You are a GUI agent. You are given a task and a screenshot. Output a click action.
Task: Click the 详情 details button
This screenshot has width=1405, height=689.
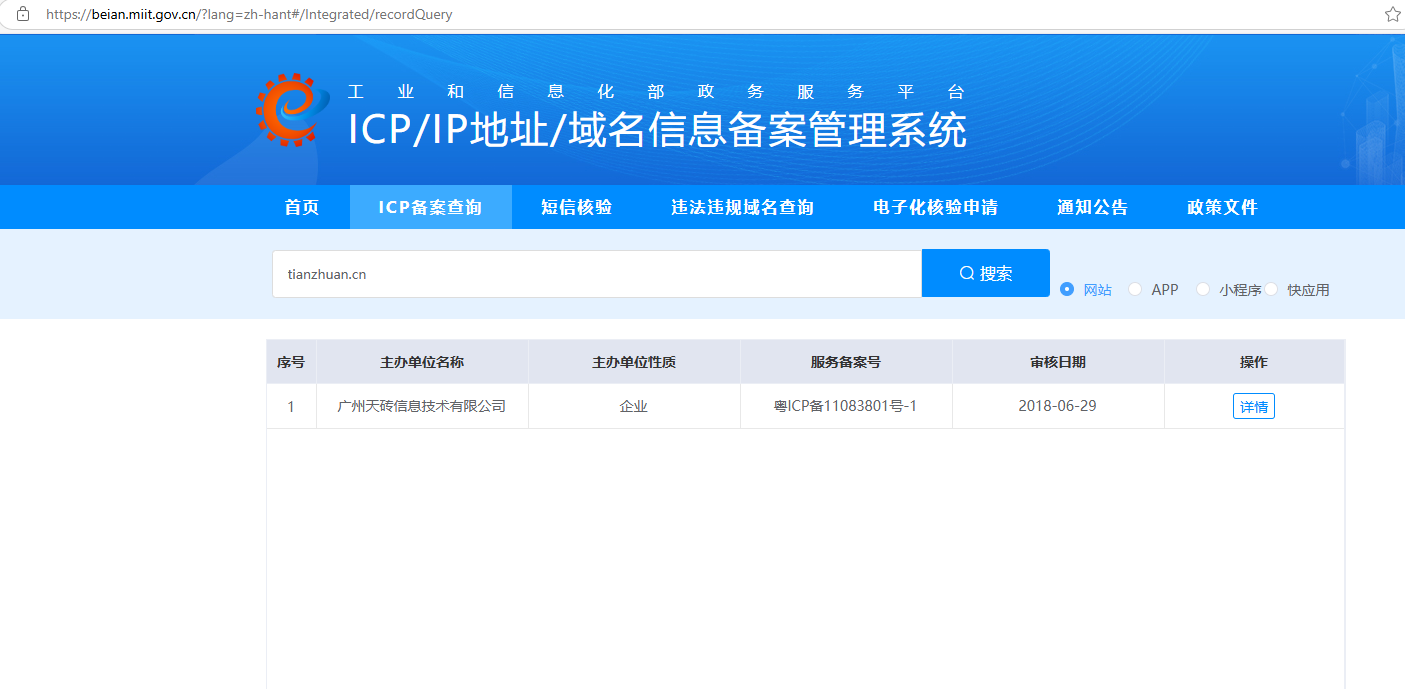coord(1254,407)
